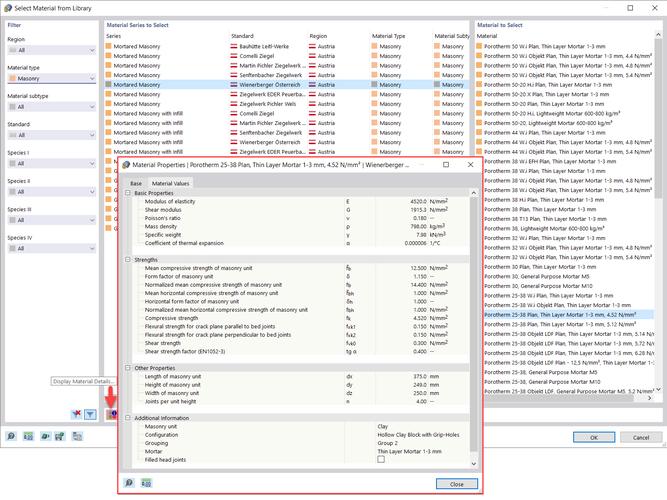Switch to the Base tab
This screenshot has width=667, height=500.
click(136, 183)
